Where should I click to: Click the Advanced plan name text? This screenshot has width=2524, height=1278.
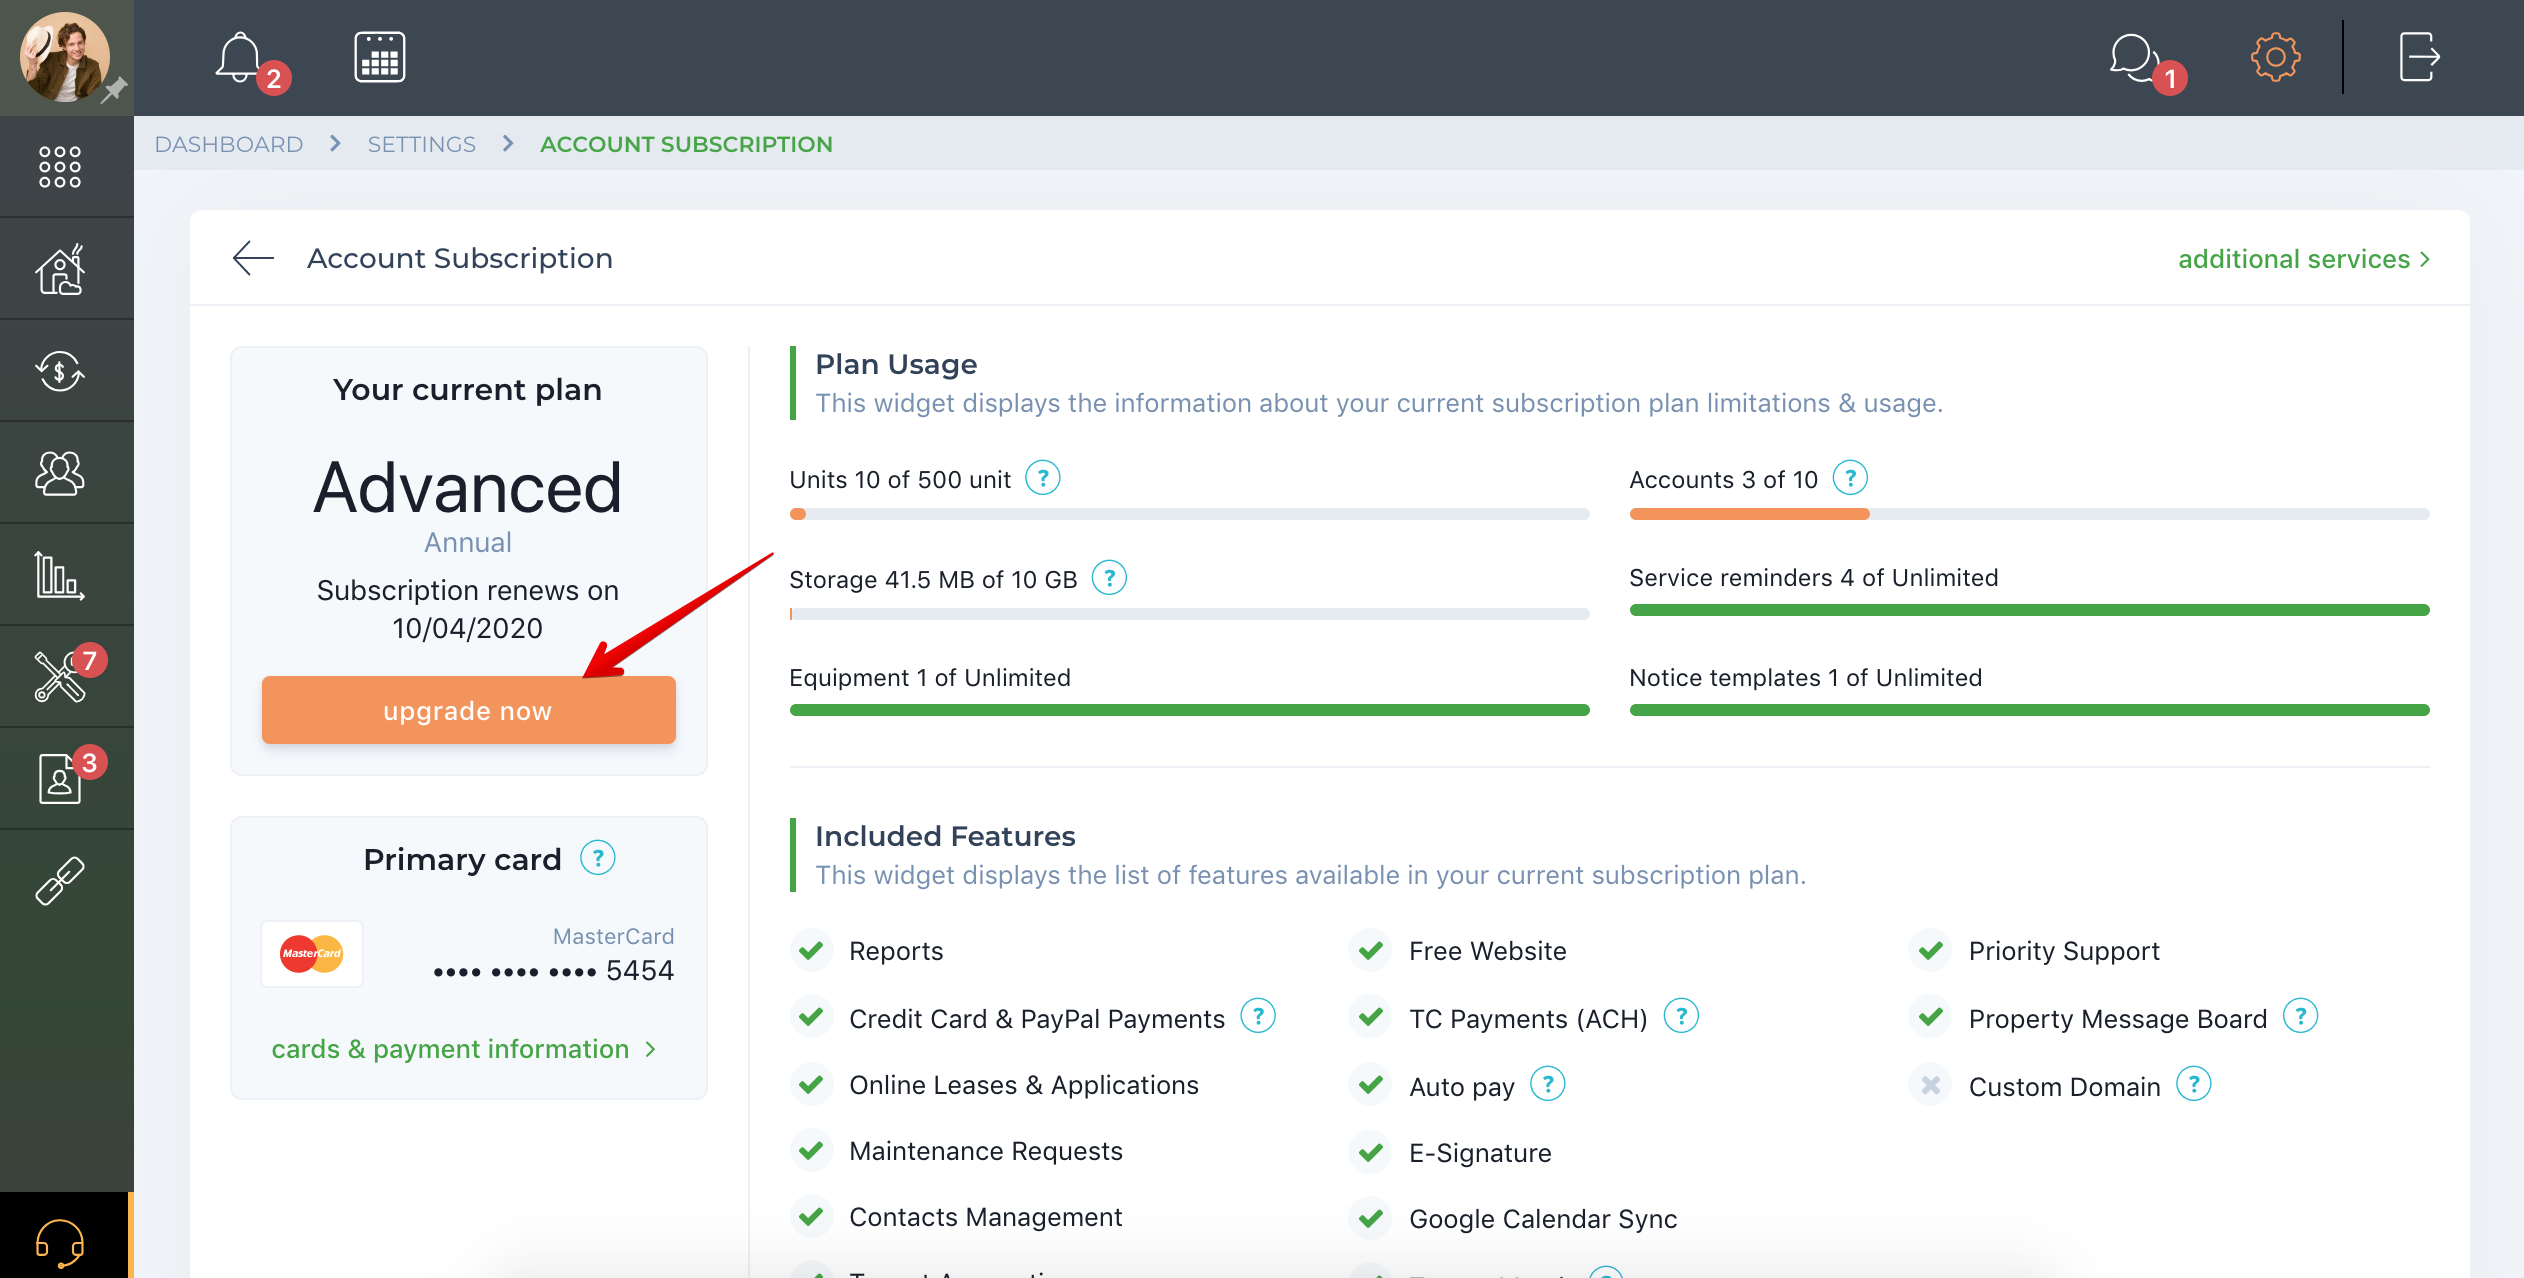(468, 488)
